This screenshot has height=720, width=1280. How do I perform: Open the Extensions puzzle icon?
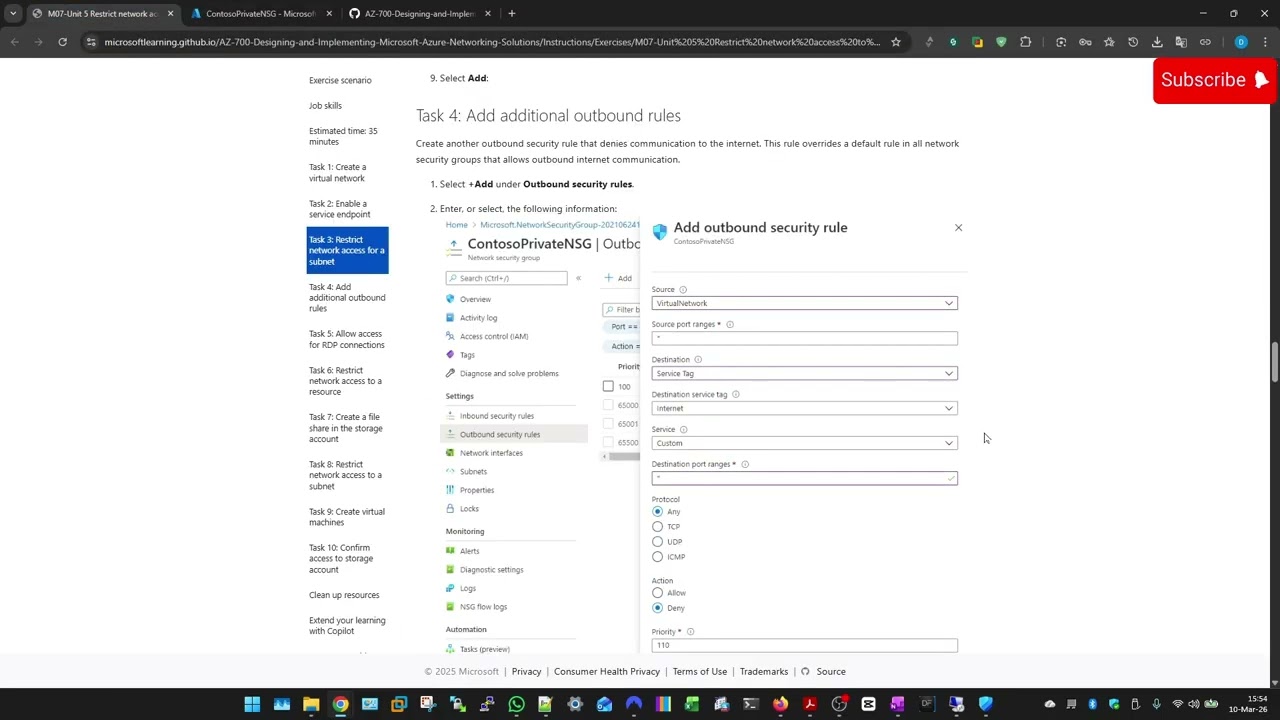[1025, 42]
